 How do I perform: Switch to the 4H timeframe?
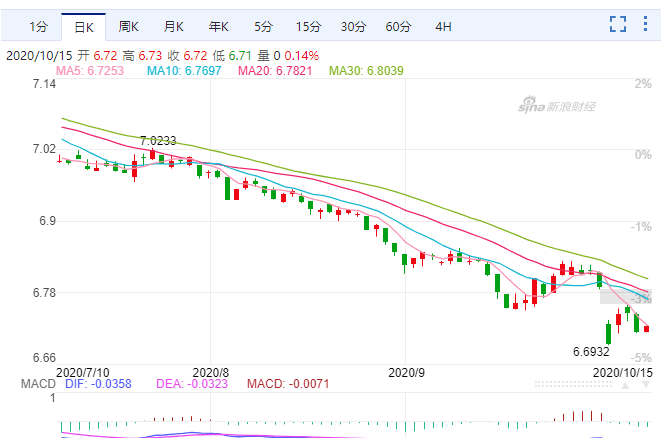tap(443, 25)
